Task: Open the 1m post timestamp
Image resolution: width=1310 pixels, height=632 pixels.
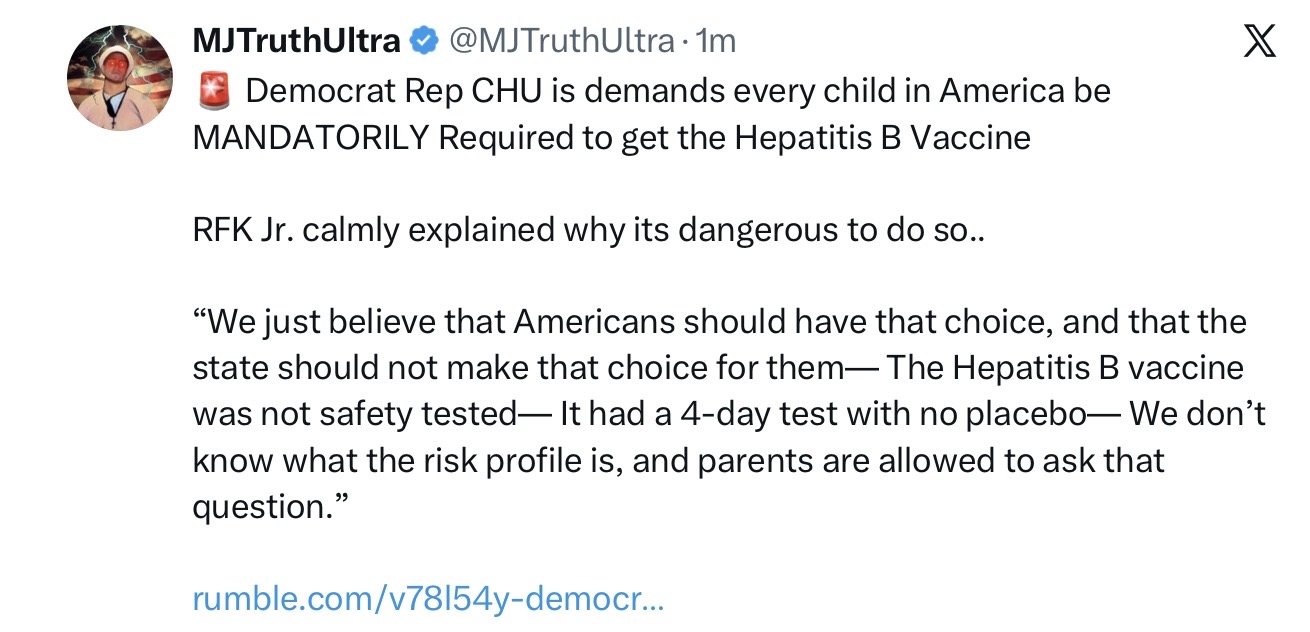Action: pos(715,41)
